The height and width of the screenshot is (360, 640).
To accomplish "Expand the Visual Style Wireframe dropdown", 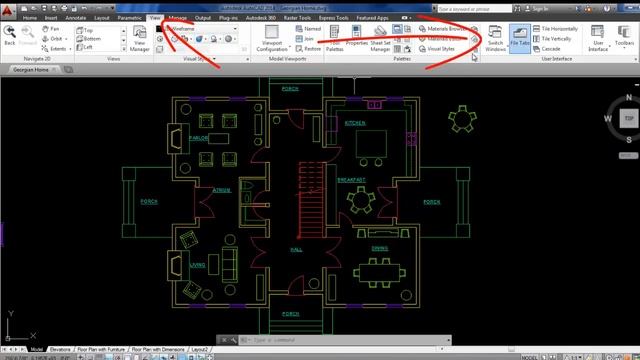I will [235, 29].
